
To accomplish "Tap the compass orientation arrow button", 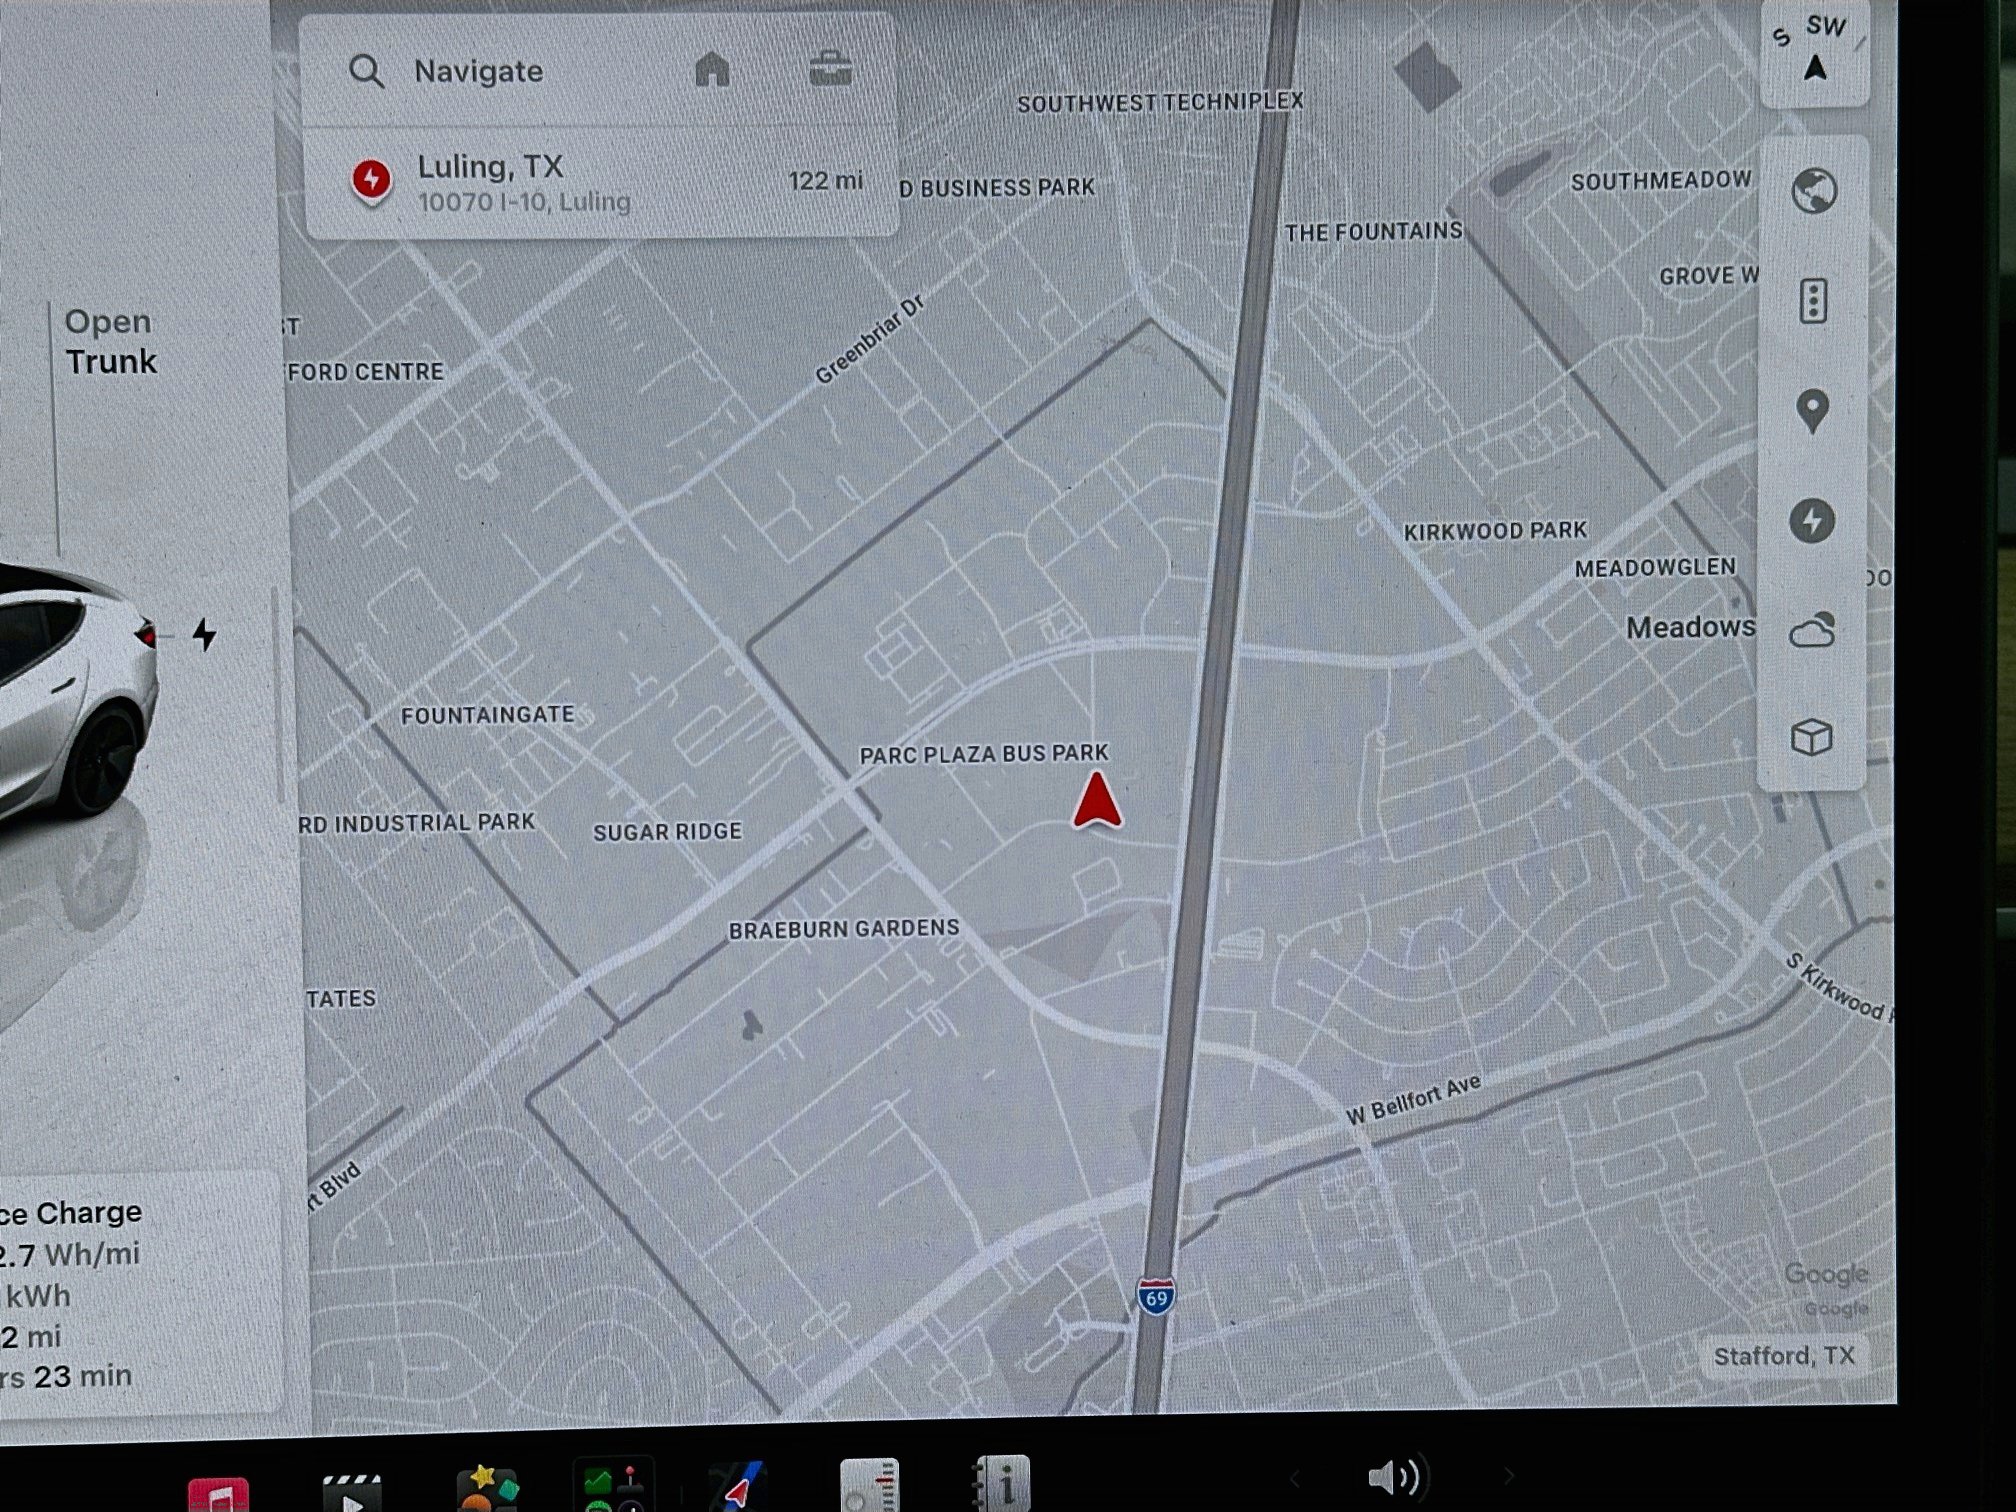I will 1815,53.
